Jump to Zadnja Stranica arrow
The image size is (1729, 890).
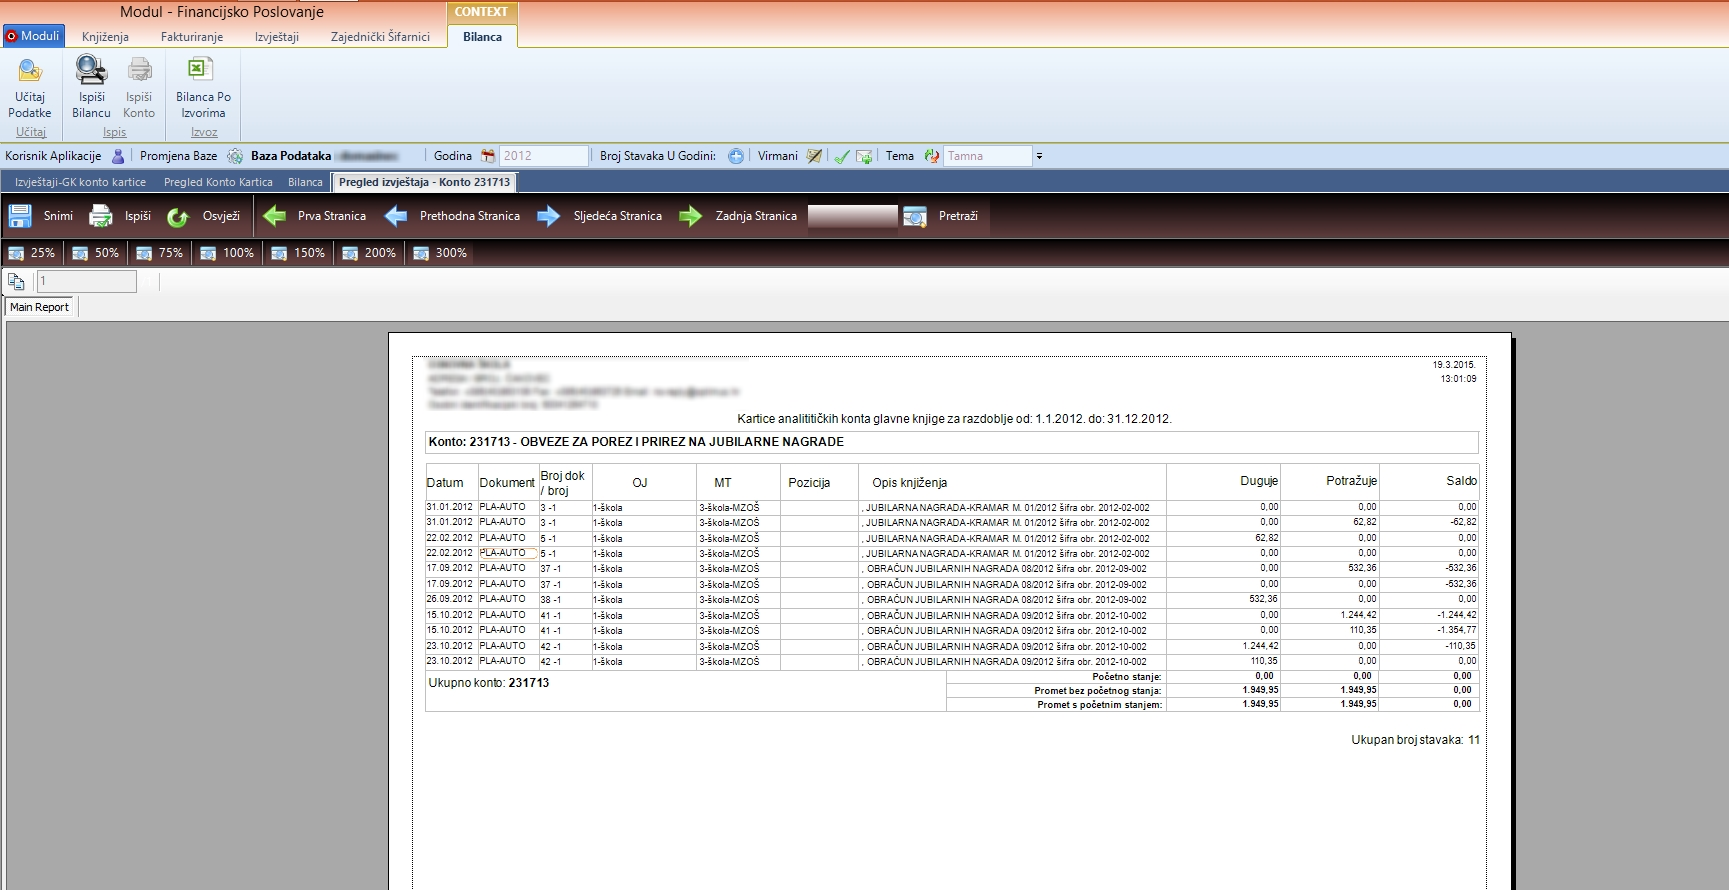coord(691,216)
